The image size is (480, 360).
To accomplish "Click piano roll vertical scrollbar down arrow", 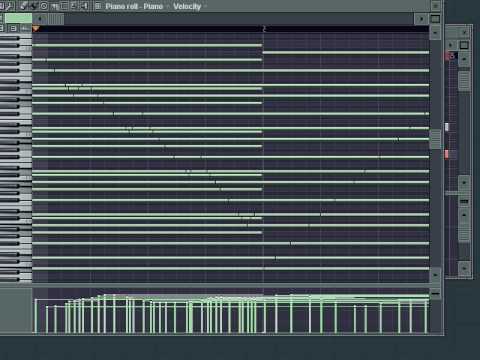I will [435, 275].
